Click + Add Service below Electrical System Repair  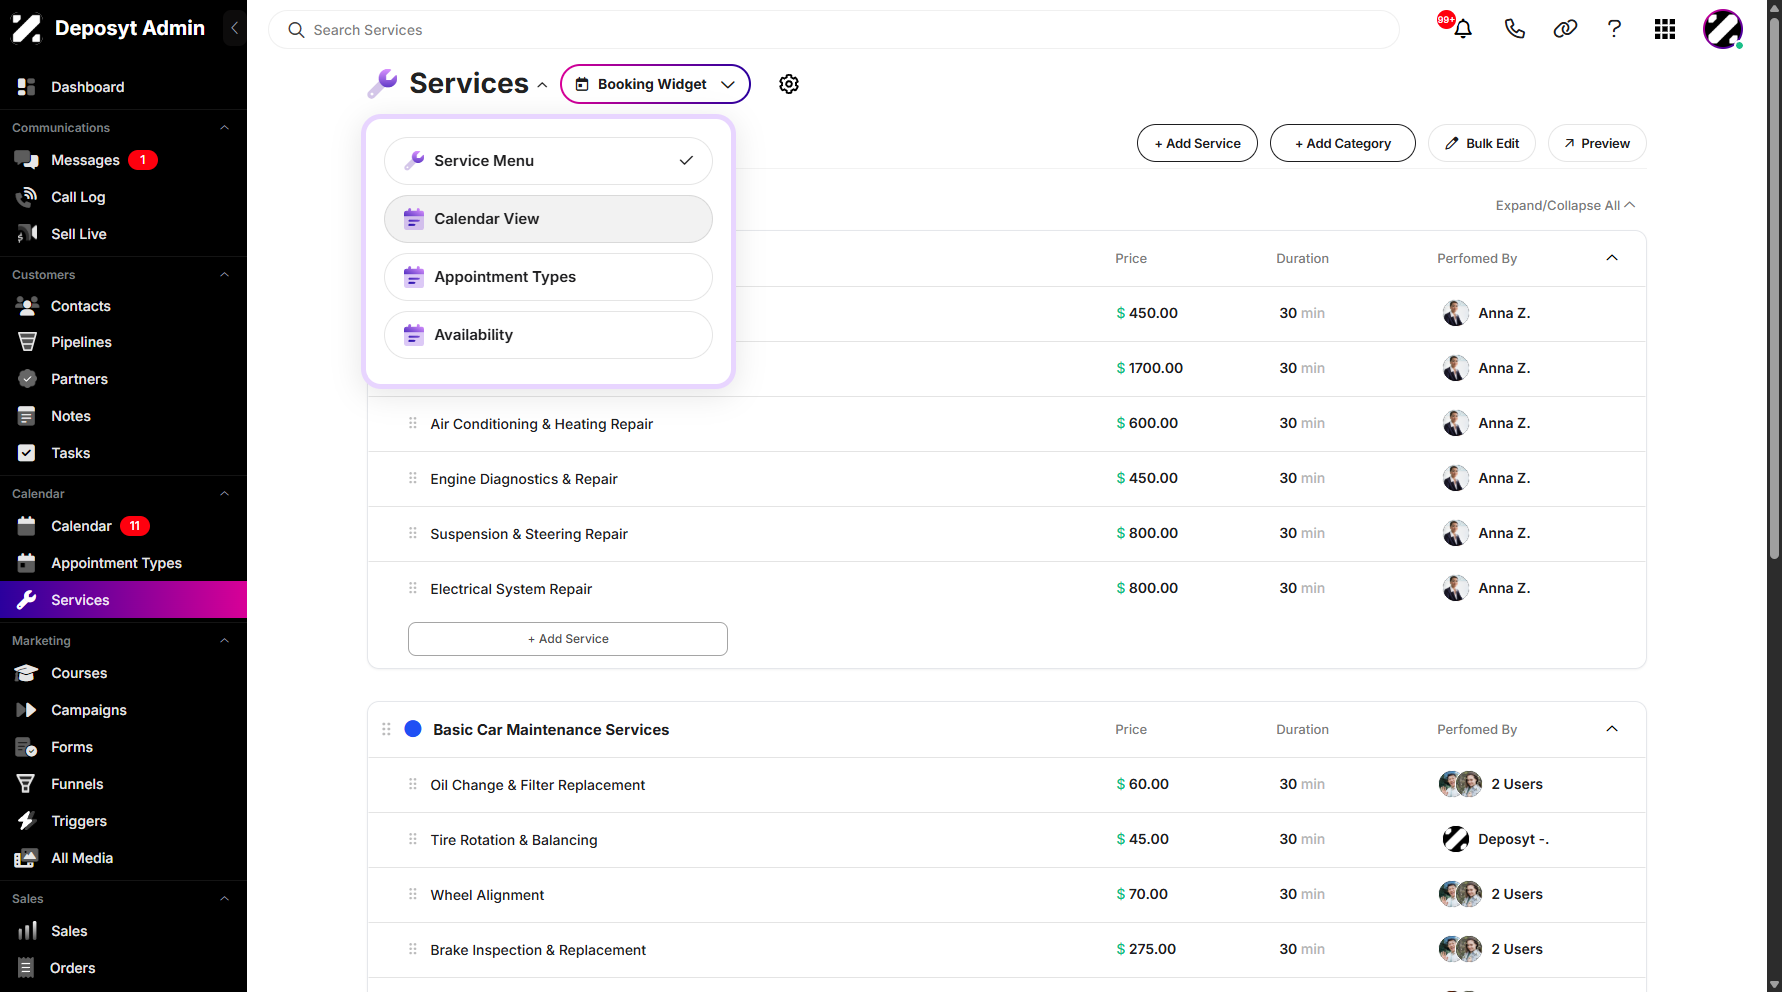click(x=567, y=639)
